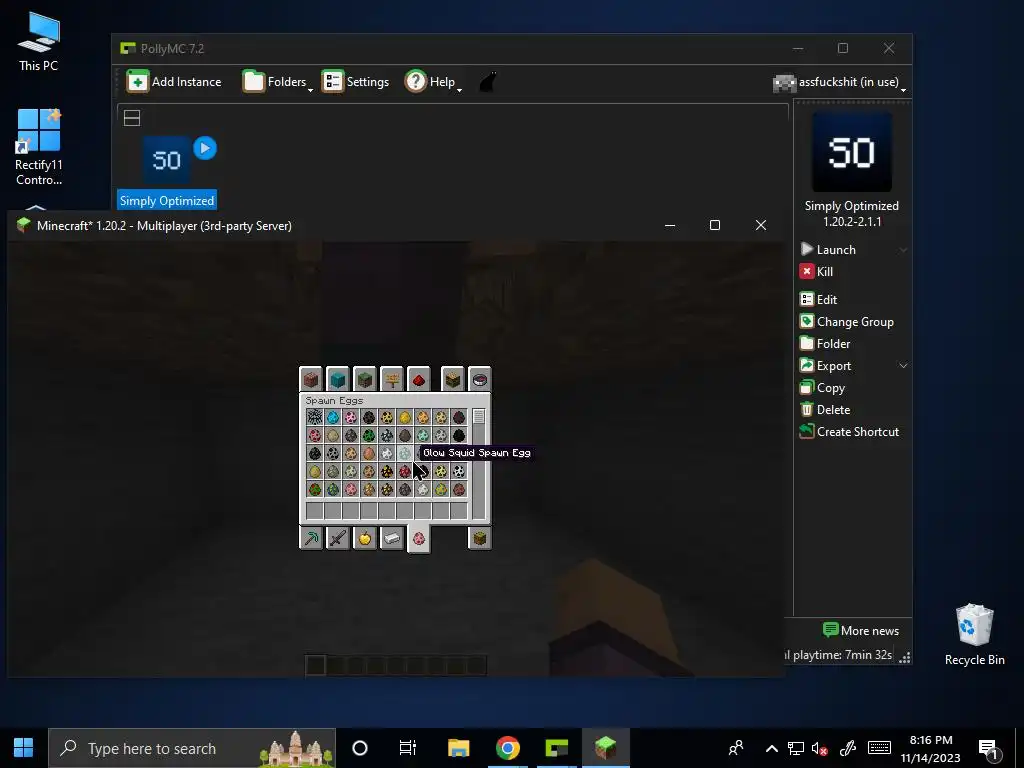Open the Recycle Bin desktop icon
Screen dimensions: 1024x768
click(974, 635)
